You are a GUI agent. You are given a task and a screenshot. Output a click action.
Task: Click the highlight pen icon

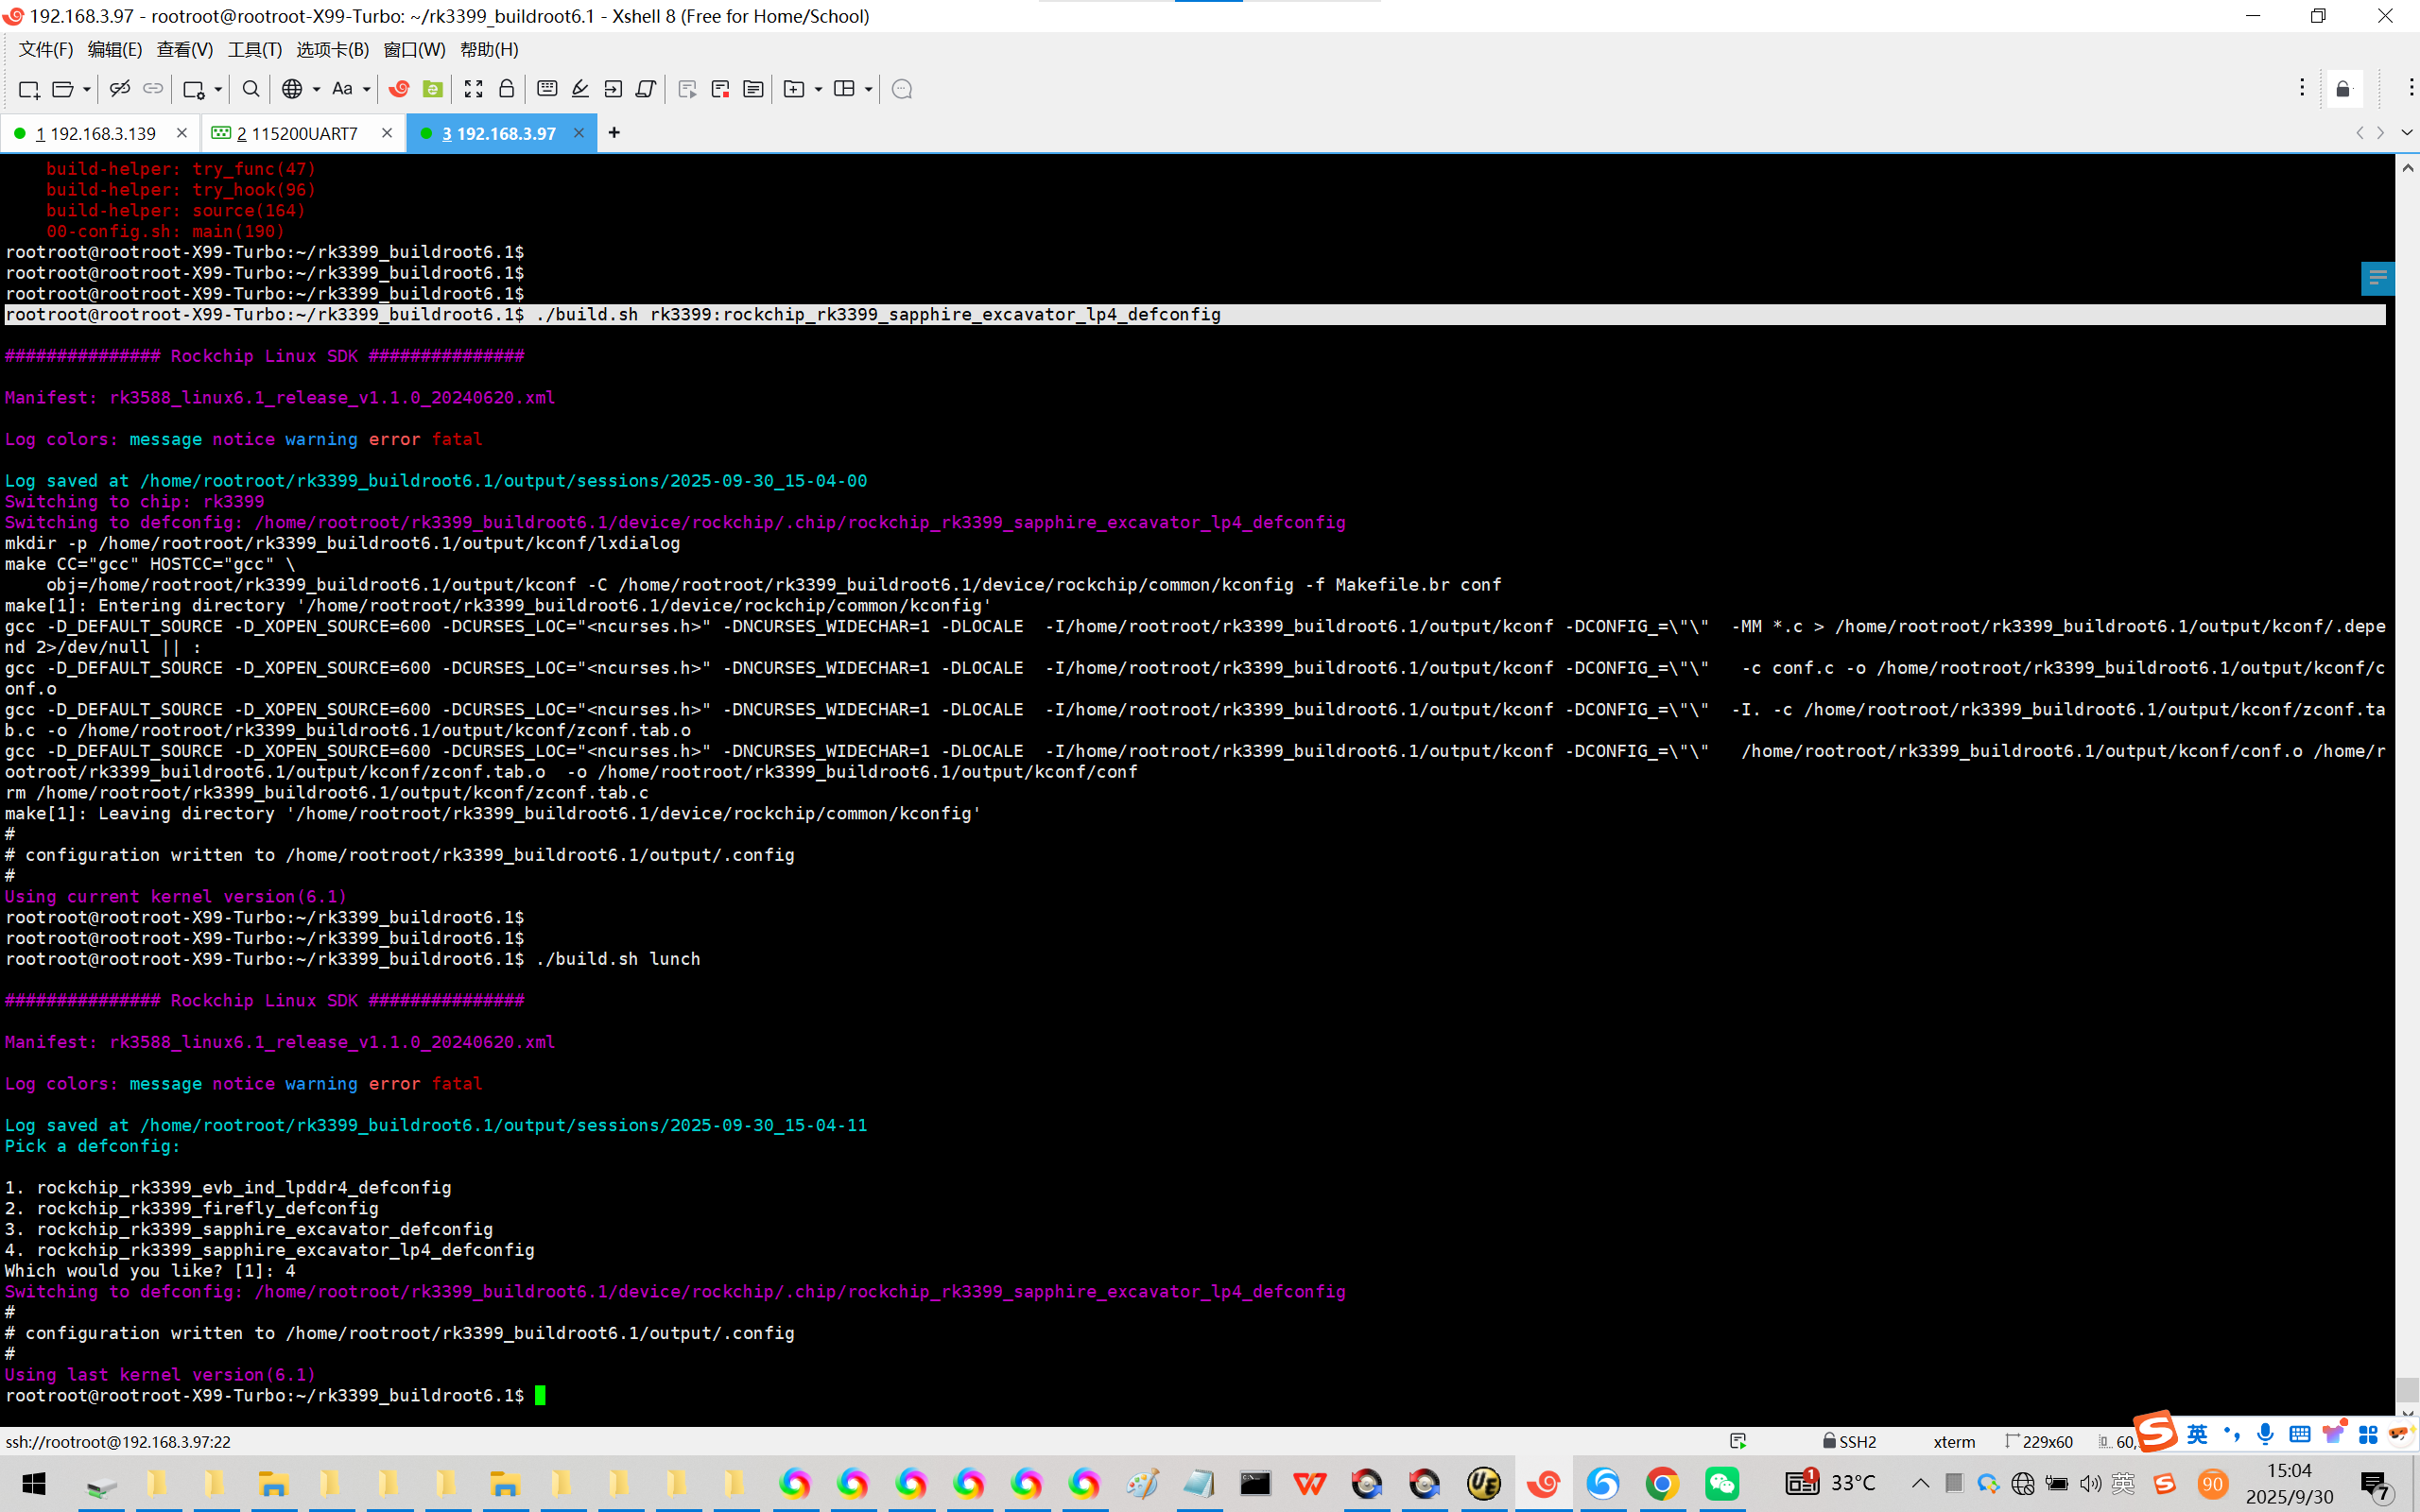tap(580, 89)
